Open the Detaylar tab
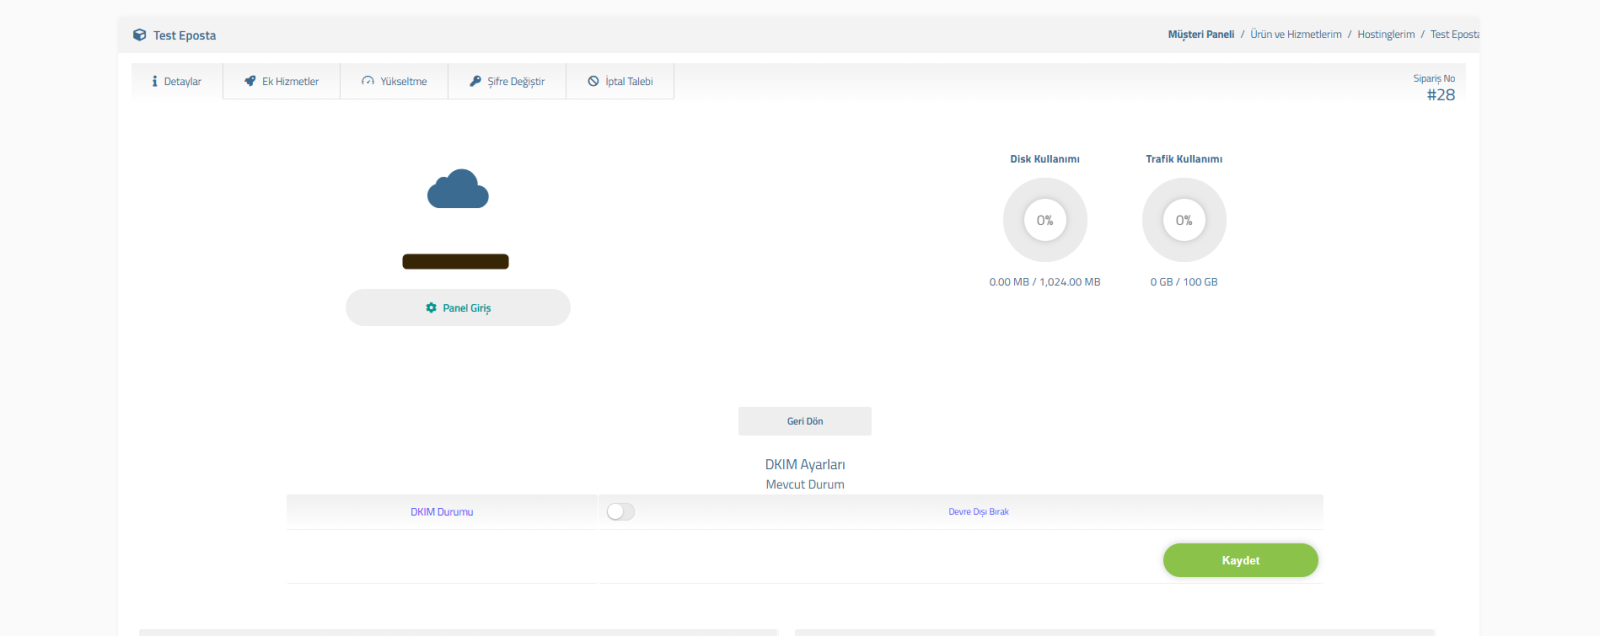Viewport: 1600px width, 636px height. [177, 81]
